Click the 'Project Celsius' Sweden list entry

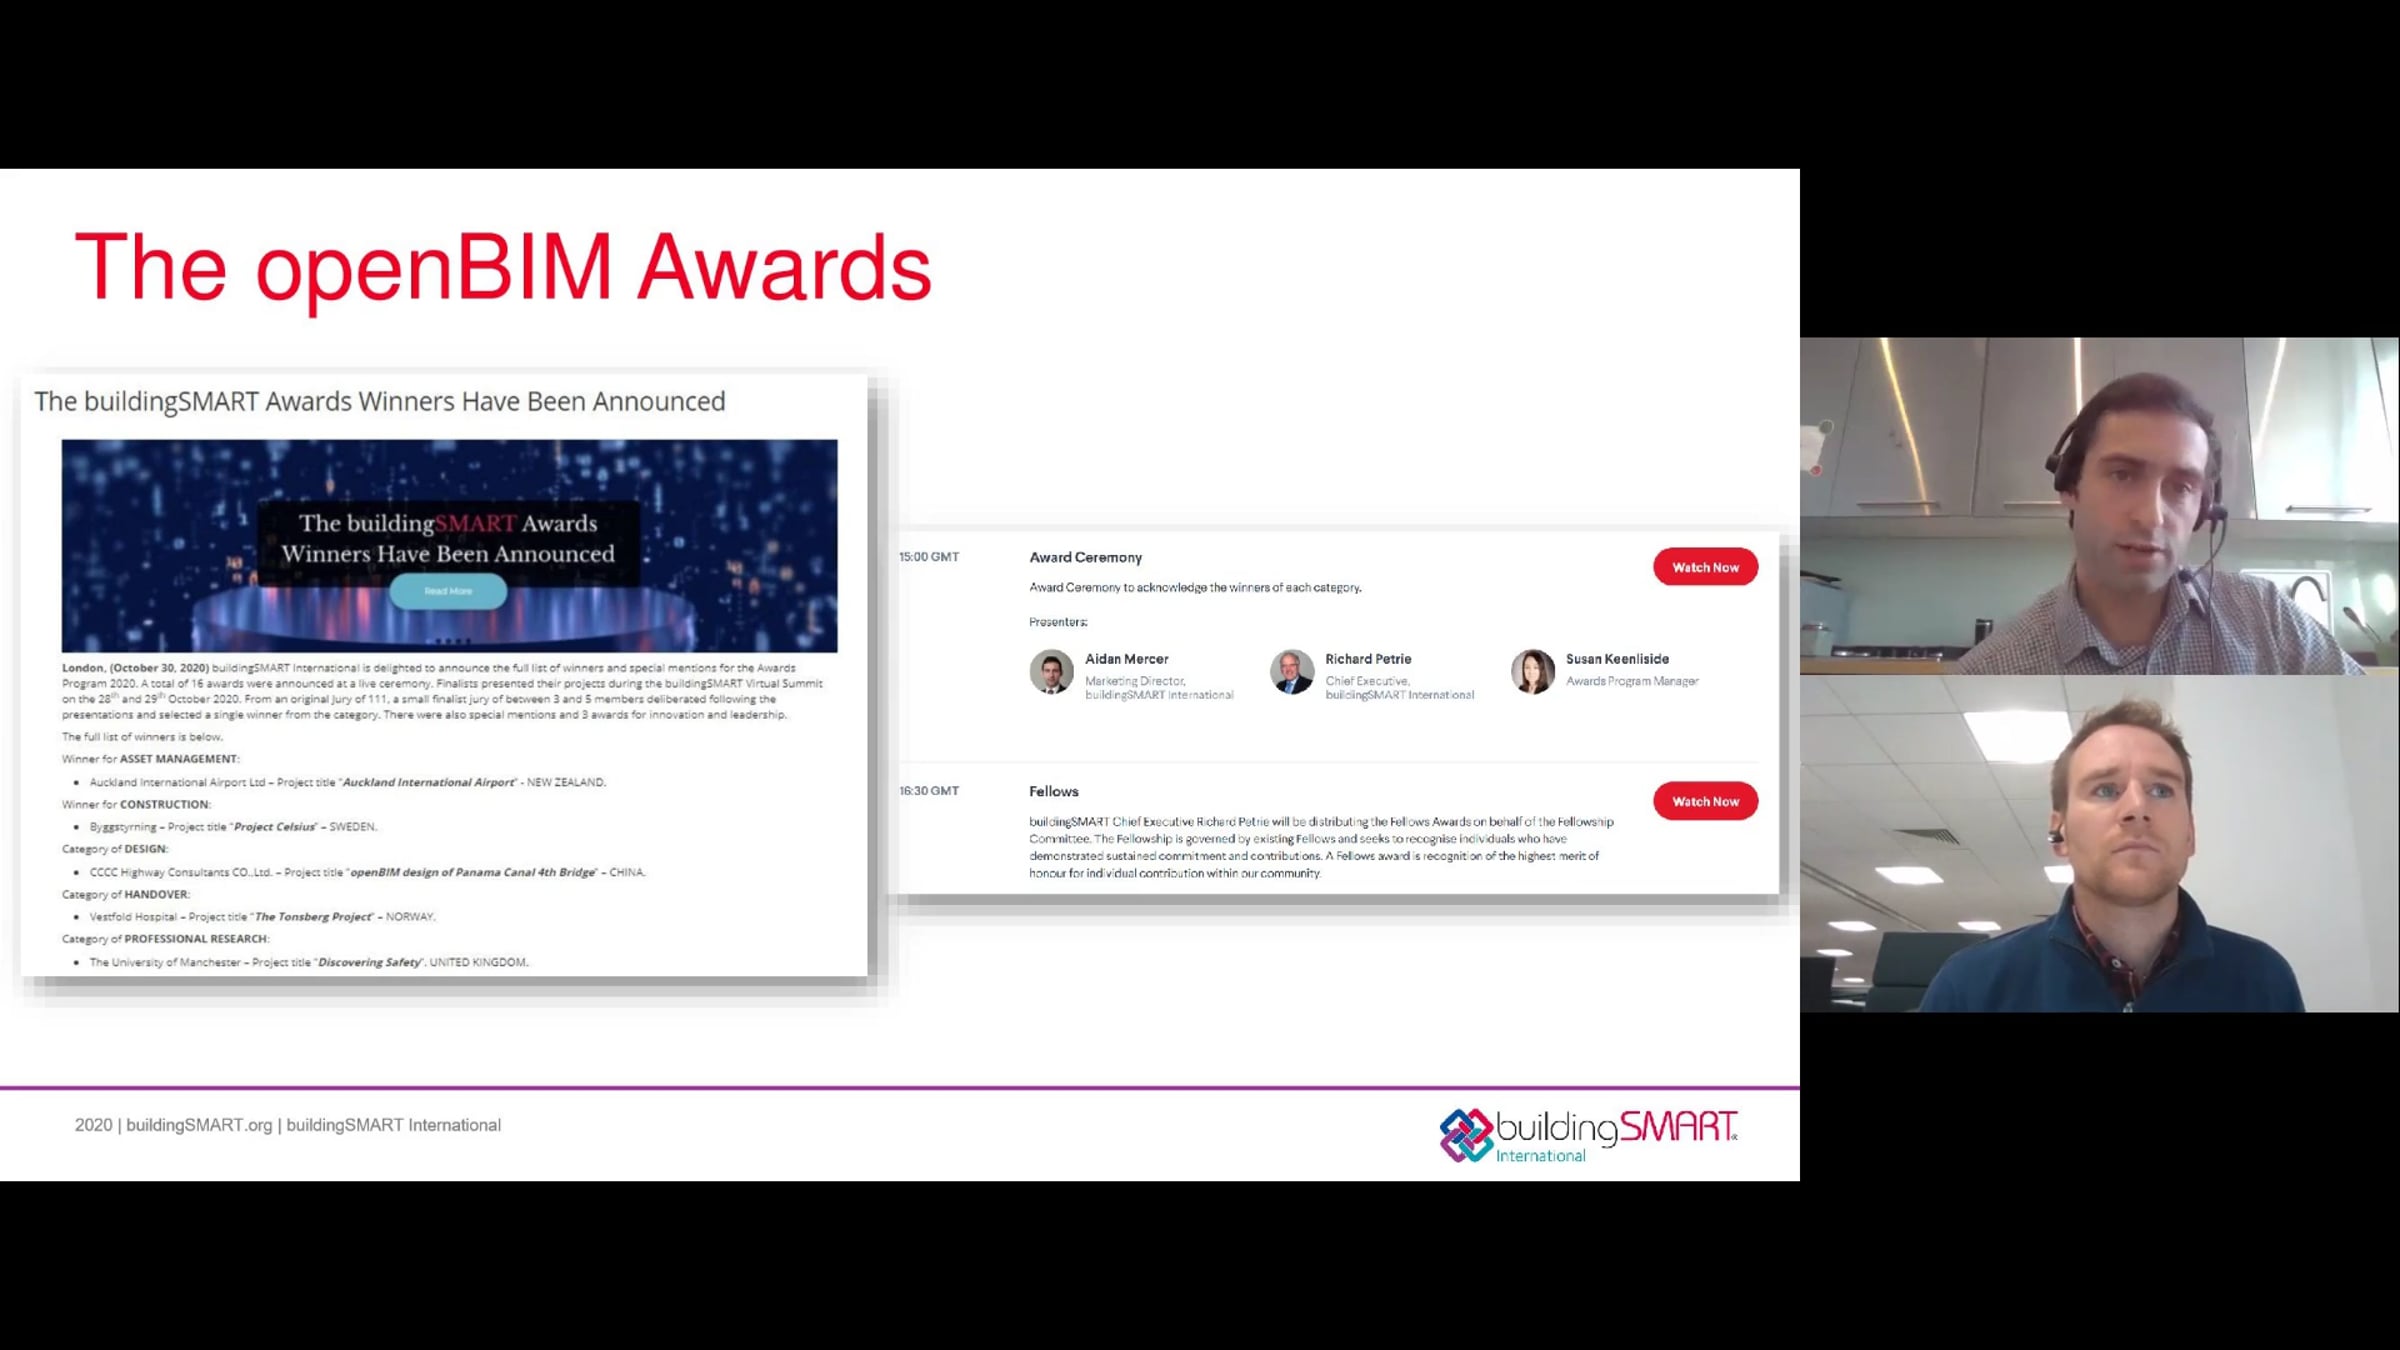(x=233, y=827)
